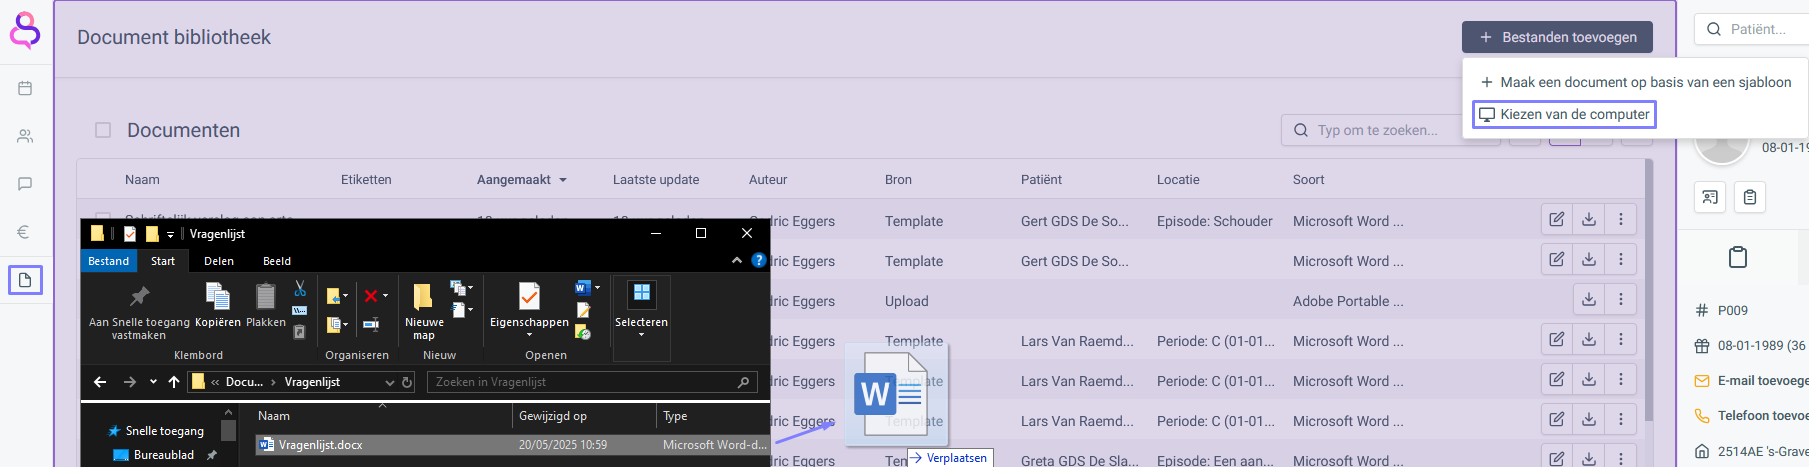Open the Word icon open-with dropdown
Image resolution: width=1809 pixels, height=467 pixels.
click(x=597, y=288)
